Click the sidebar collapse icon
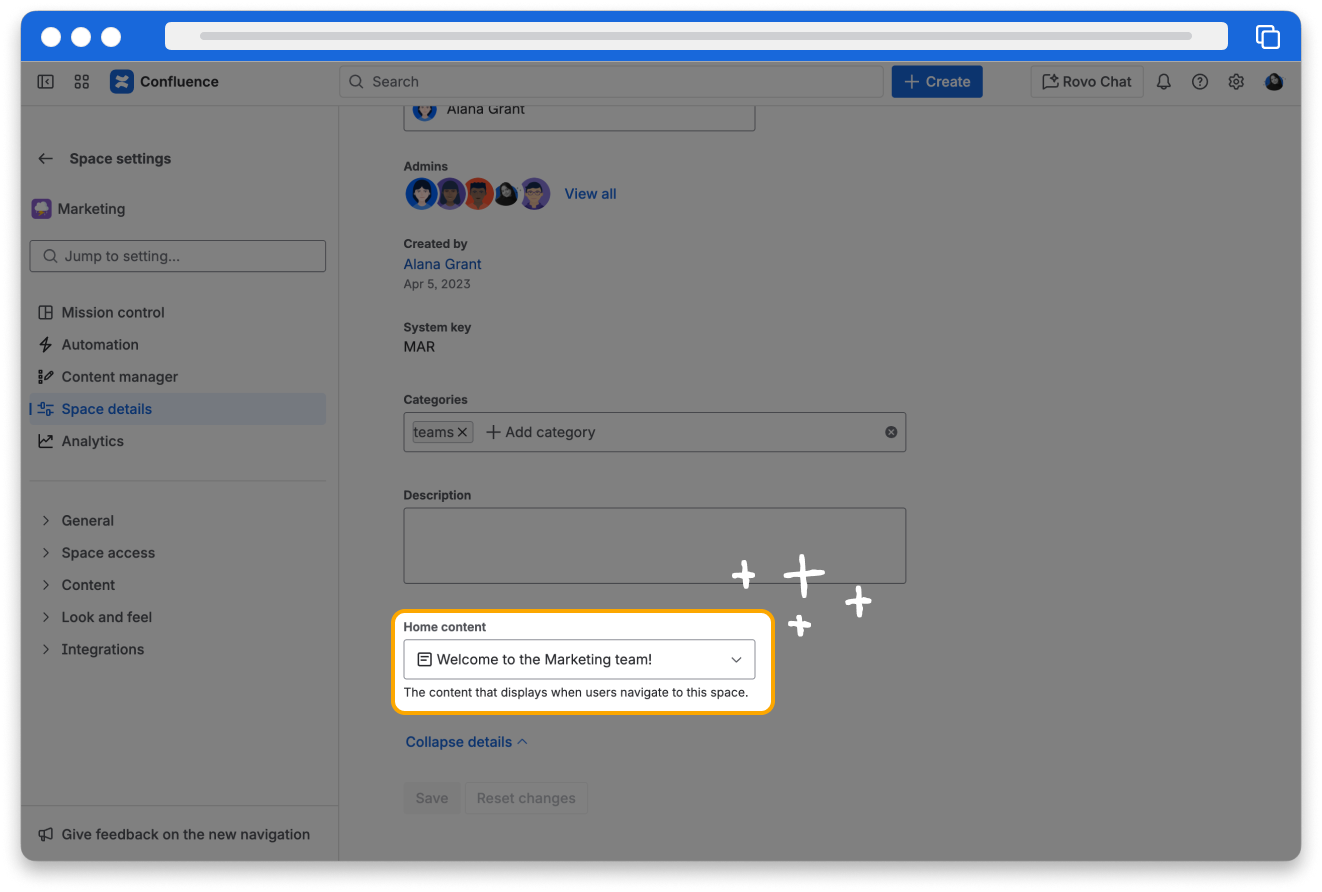 45,82
